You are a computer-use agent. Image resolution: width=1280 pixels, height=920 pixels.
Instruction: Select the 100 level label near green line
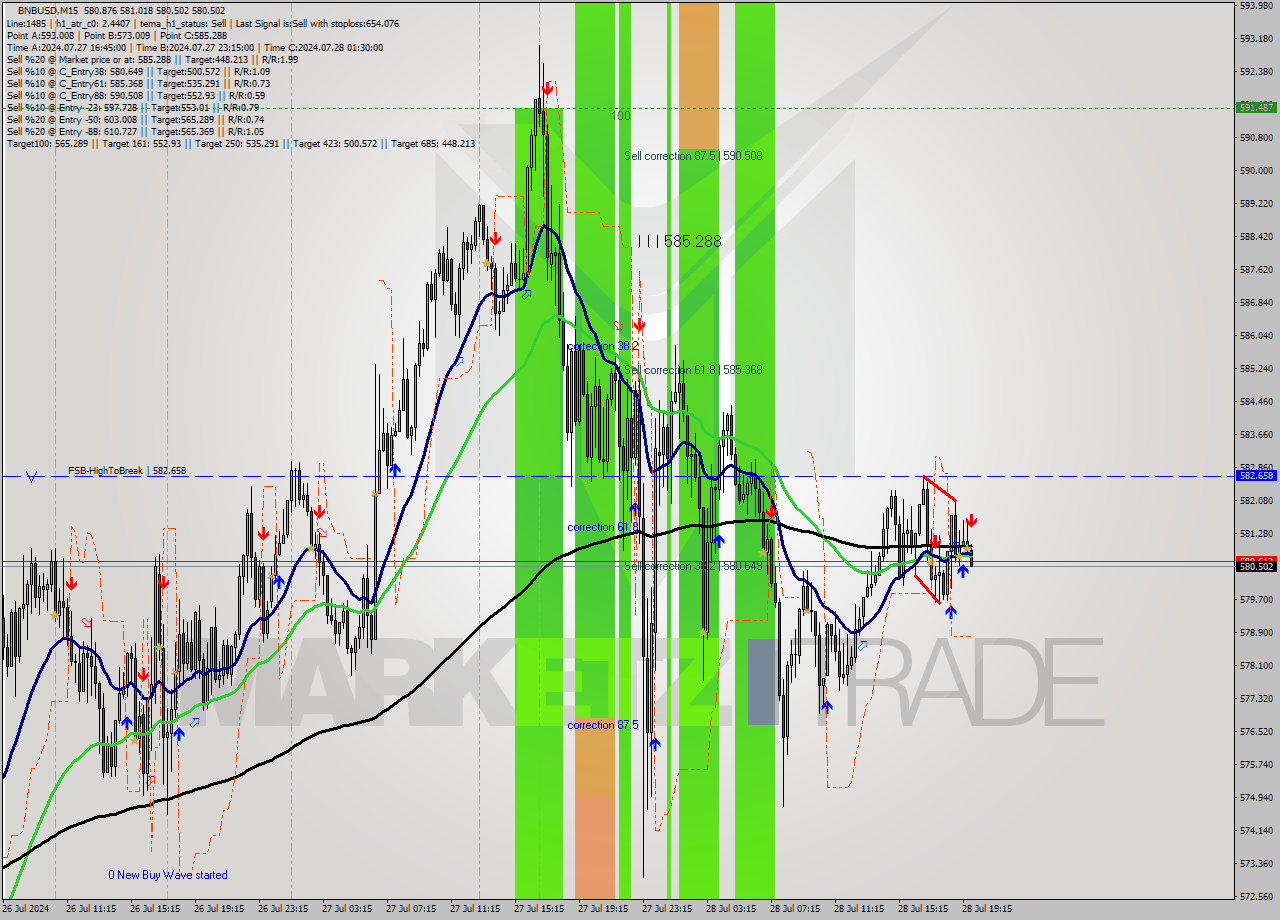pyautogui.click(x=621, y=116)
